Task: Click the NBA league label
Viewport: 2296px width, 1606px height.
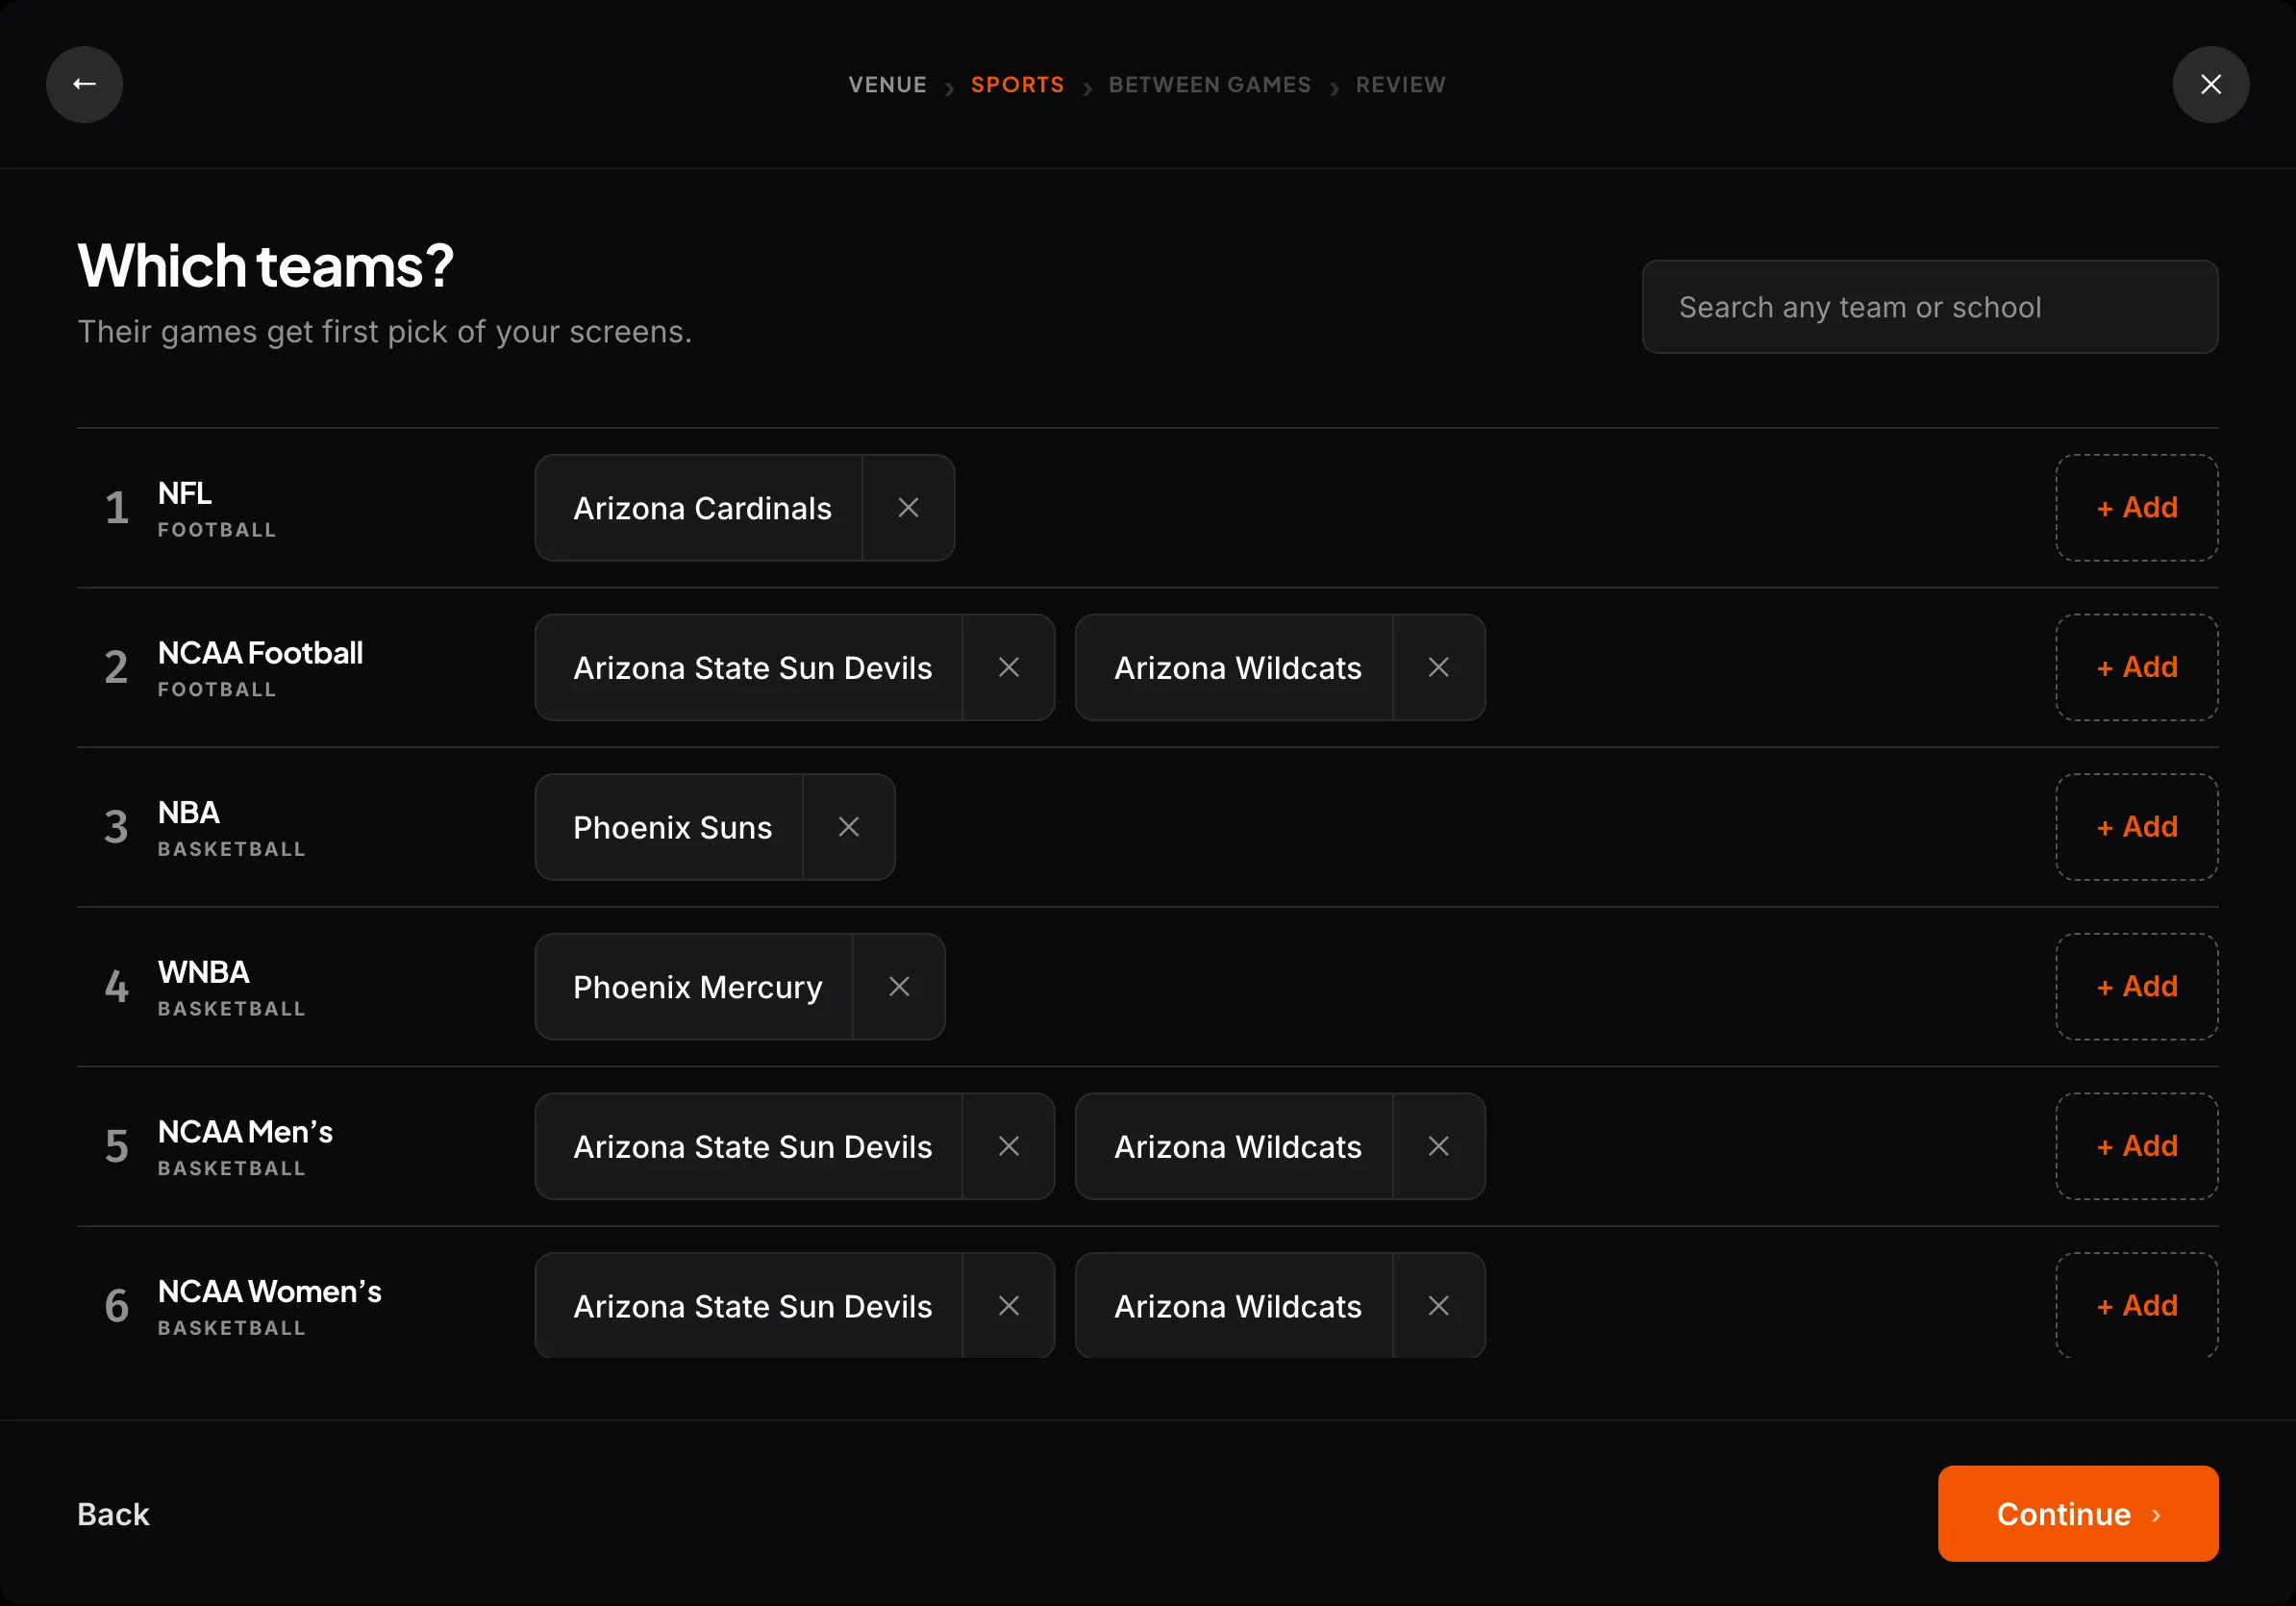Action: tap(189, 812)
